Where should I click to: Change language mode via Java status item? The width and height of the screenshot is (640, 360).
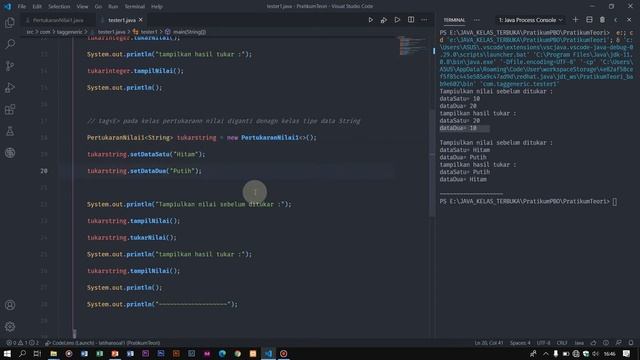click(x=579, y=343)
